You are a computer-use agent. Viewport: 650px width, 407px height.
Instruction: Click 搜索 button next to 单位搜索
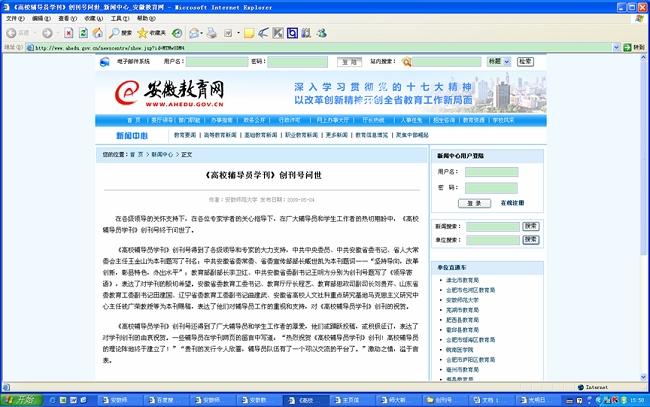tap(531, 240)
